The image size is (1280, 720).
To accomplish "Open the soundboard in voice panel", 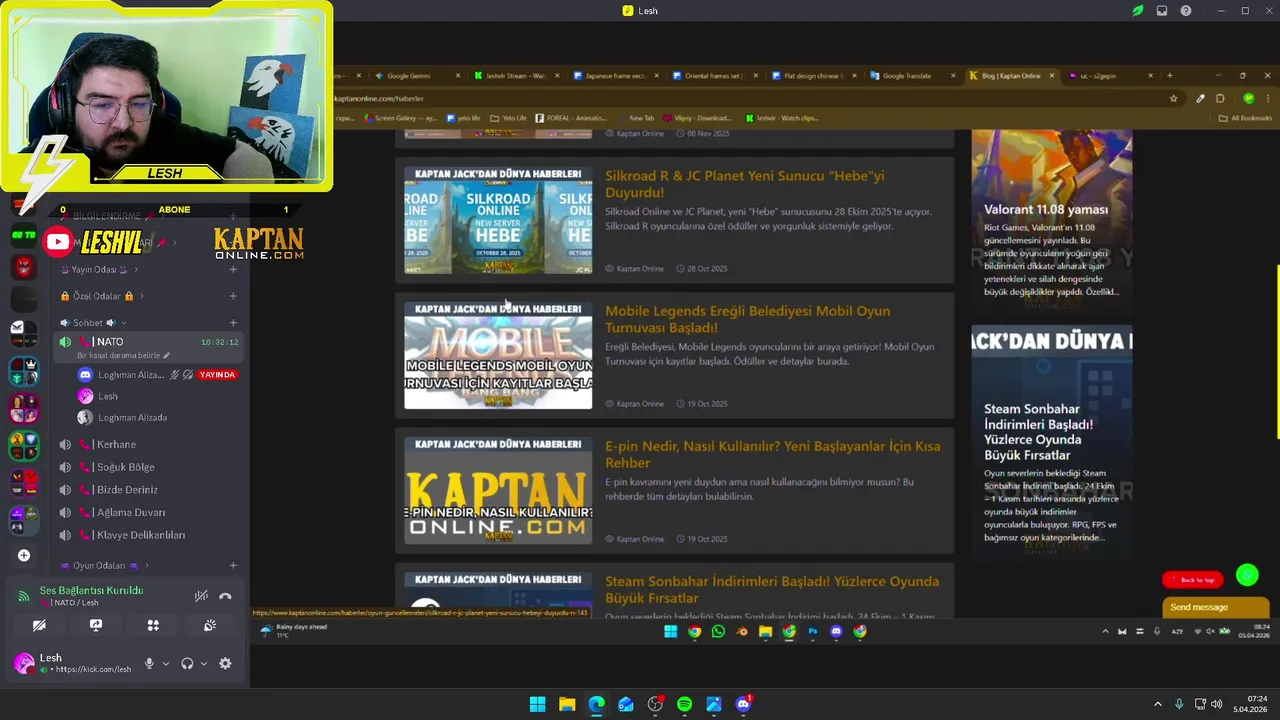I will pyautogui.click(x=210, y=625).
